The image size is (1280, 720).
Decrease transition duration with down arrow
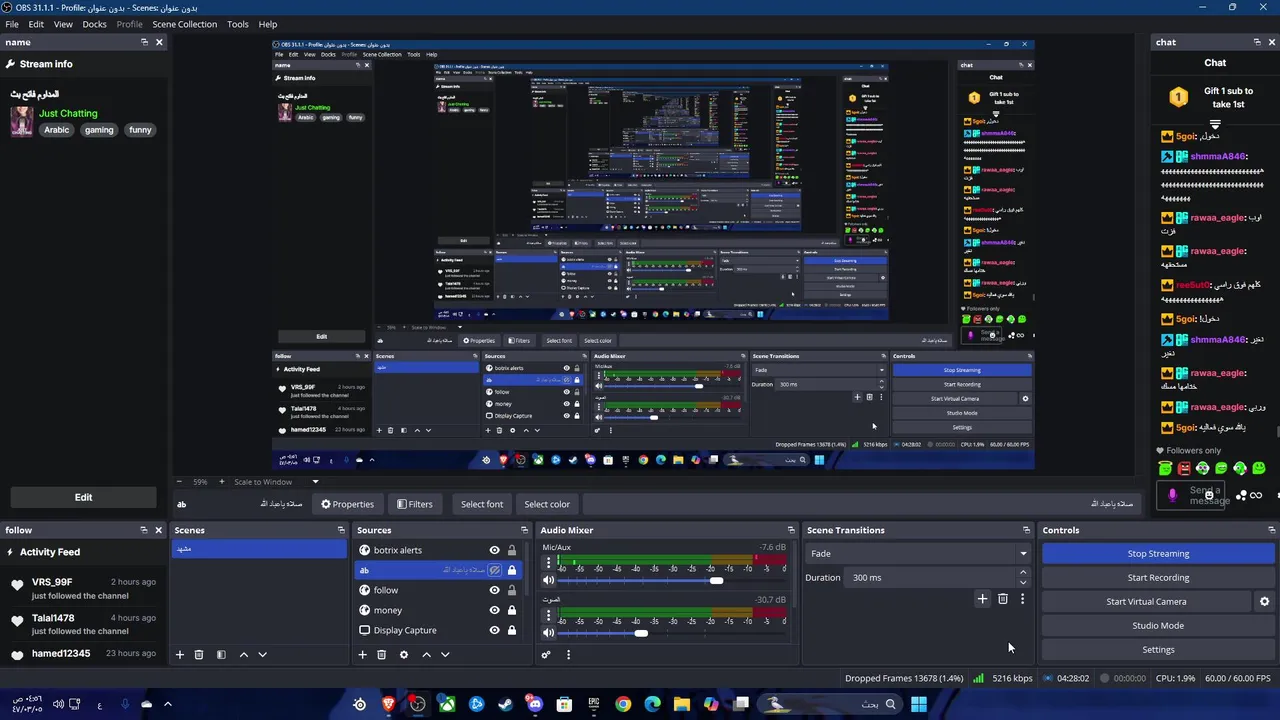click(x=1022, y=582)
